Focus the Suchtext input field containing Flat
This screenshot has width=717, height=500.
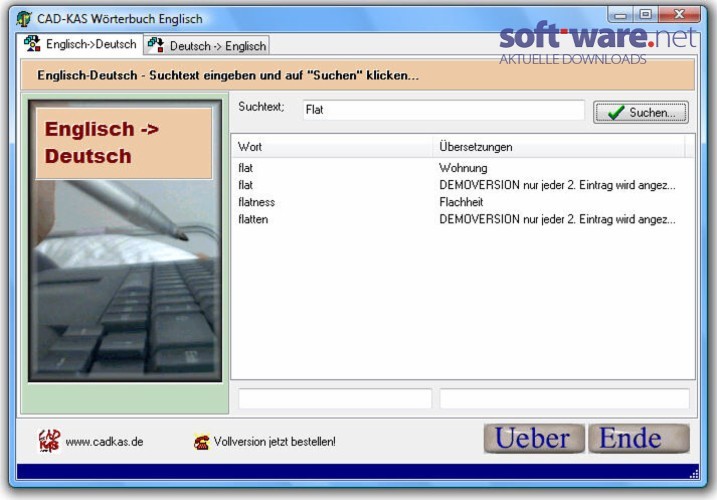point(444,110)
